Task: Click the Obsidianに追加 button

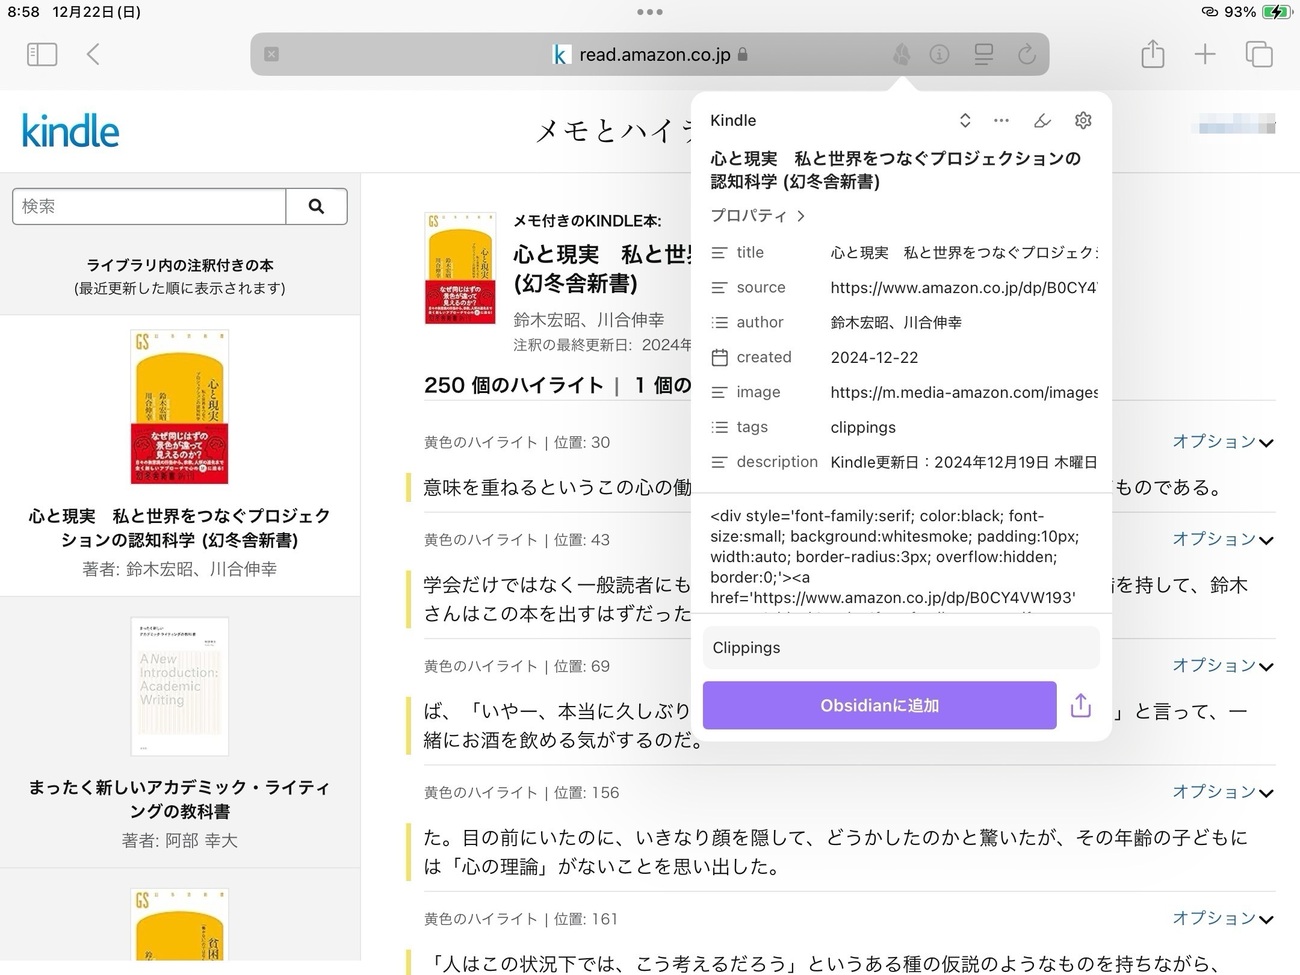Action: coord(879,705)
